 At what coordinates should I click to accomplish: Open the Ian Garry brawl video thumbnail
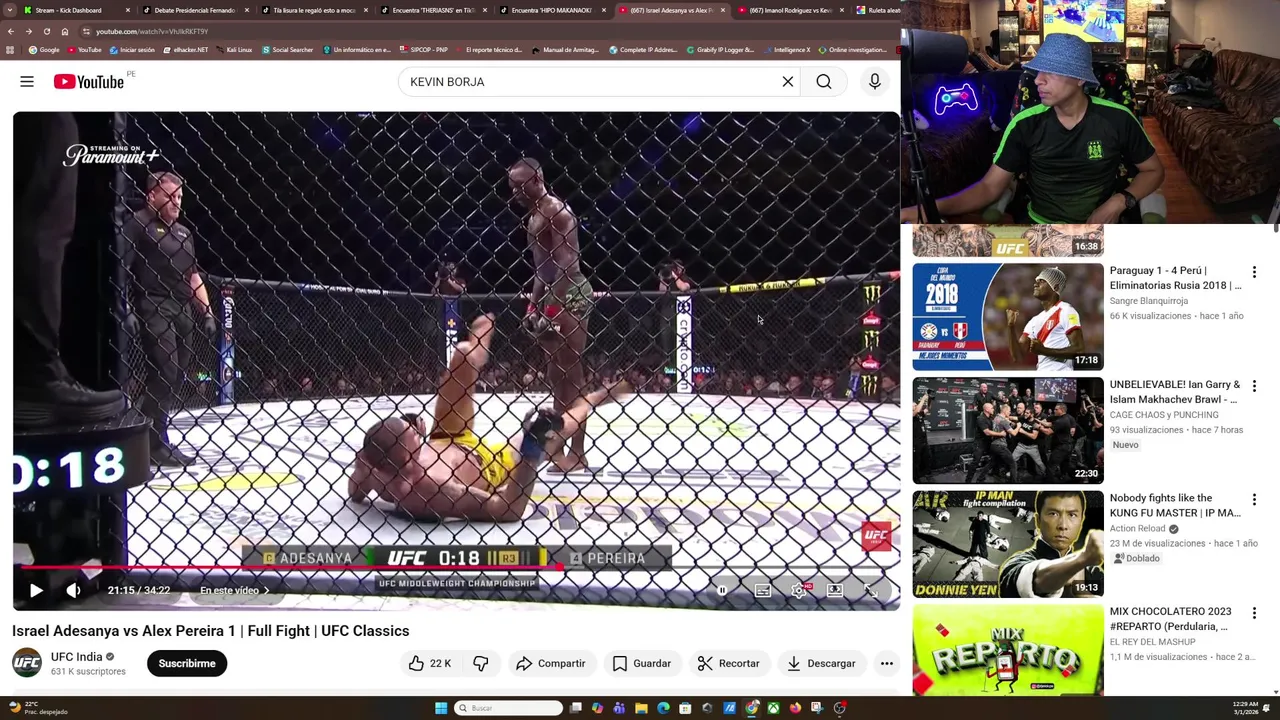click(x=1008, y=431)
